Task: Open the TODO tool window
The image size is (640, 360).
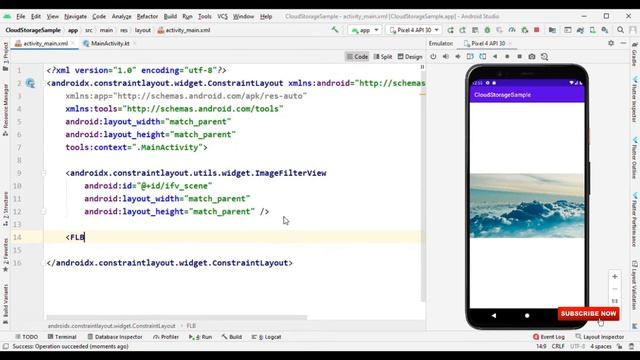Action: pyautogui.click(x=27, y=337)
